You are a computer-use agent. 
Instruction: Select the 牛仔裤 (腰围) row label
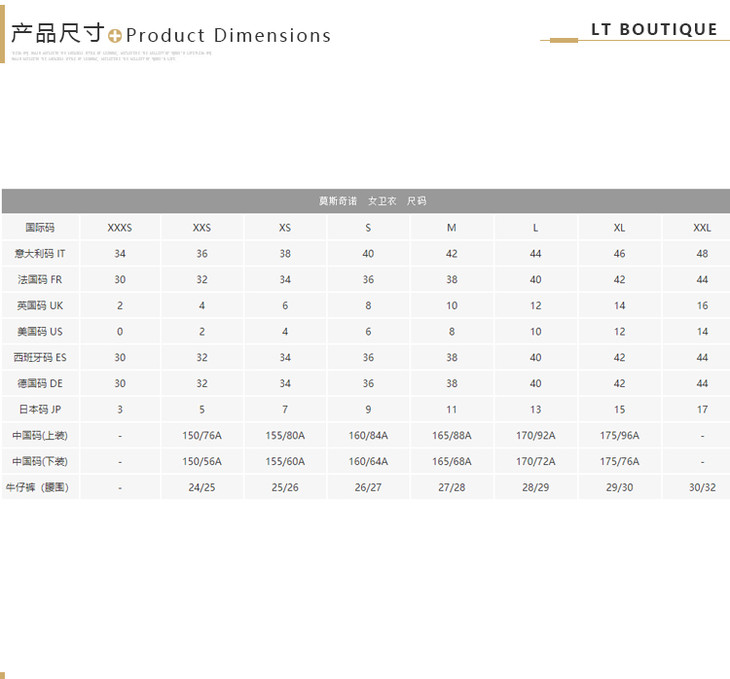(40, 488)
